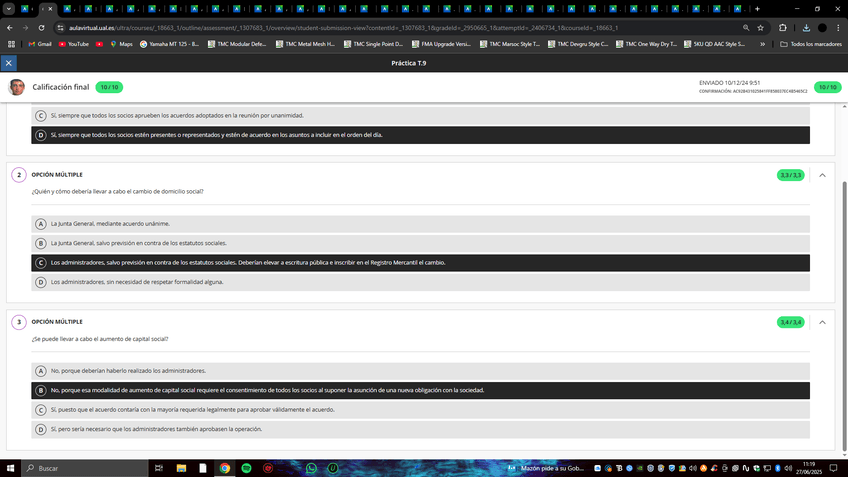This screenshot has width=848, height=477.
Task: Open Todos los marcadores folder
Action: [x=809, y=44]
